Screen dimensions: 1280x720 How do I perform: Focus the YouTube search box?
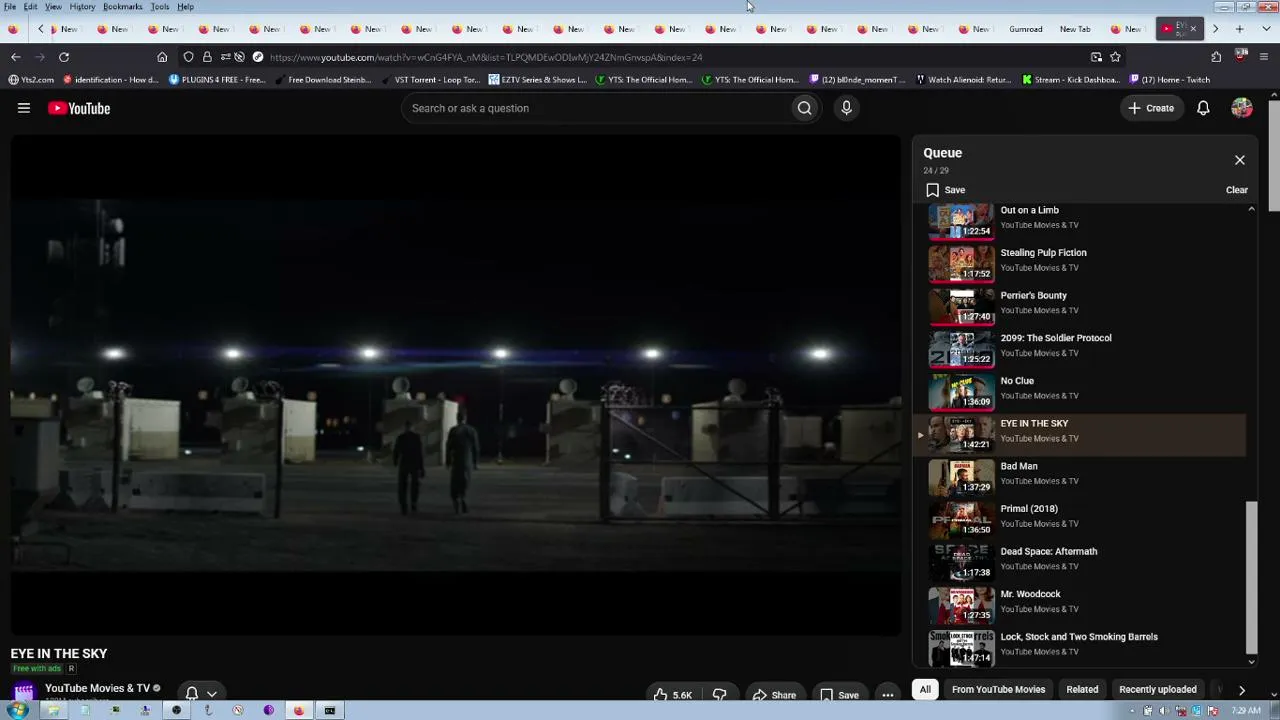595,108
